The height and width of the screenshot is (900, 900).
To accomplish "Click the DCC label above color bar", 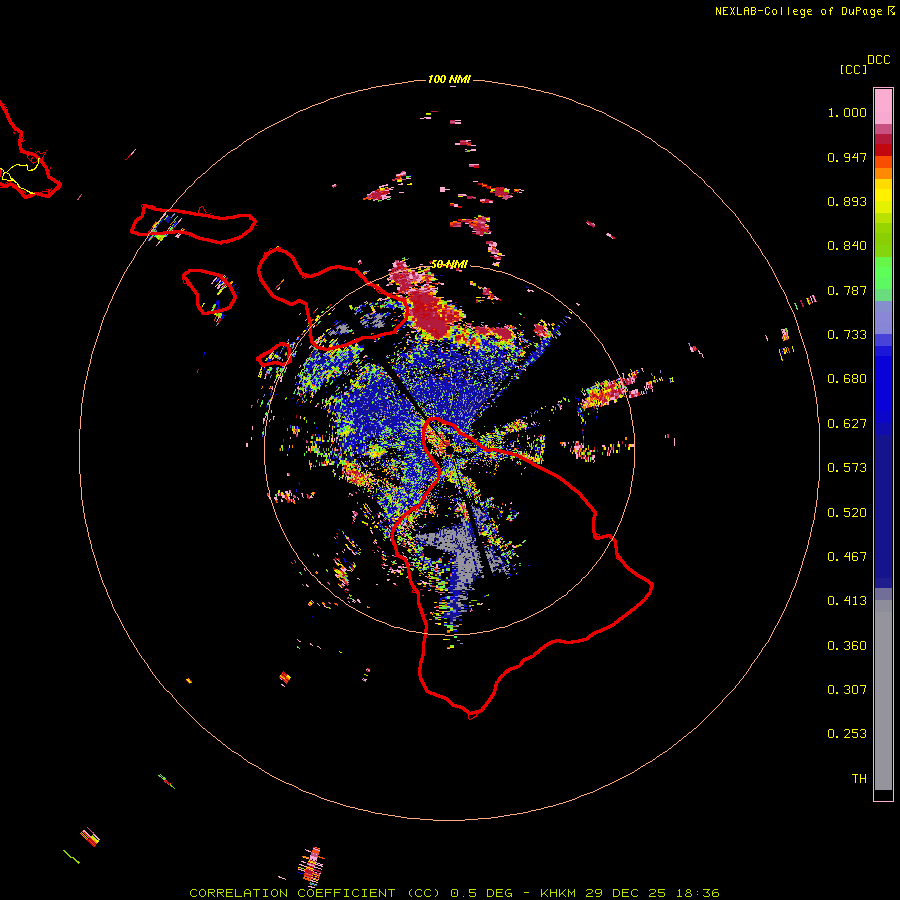I will (879, 60).
